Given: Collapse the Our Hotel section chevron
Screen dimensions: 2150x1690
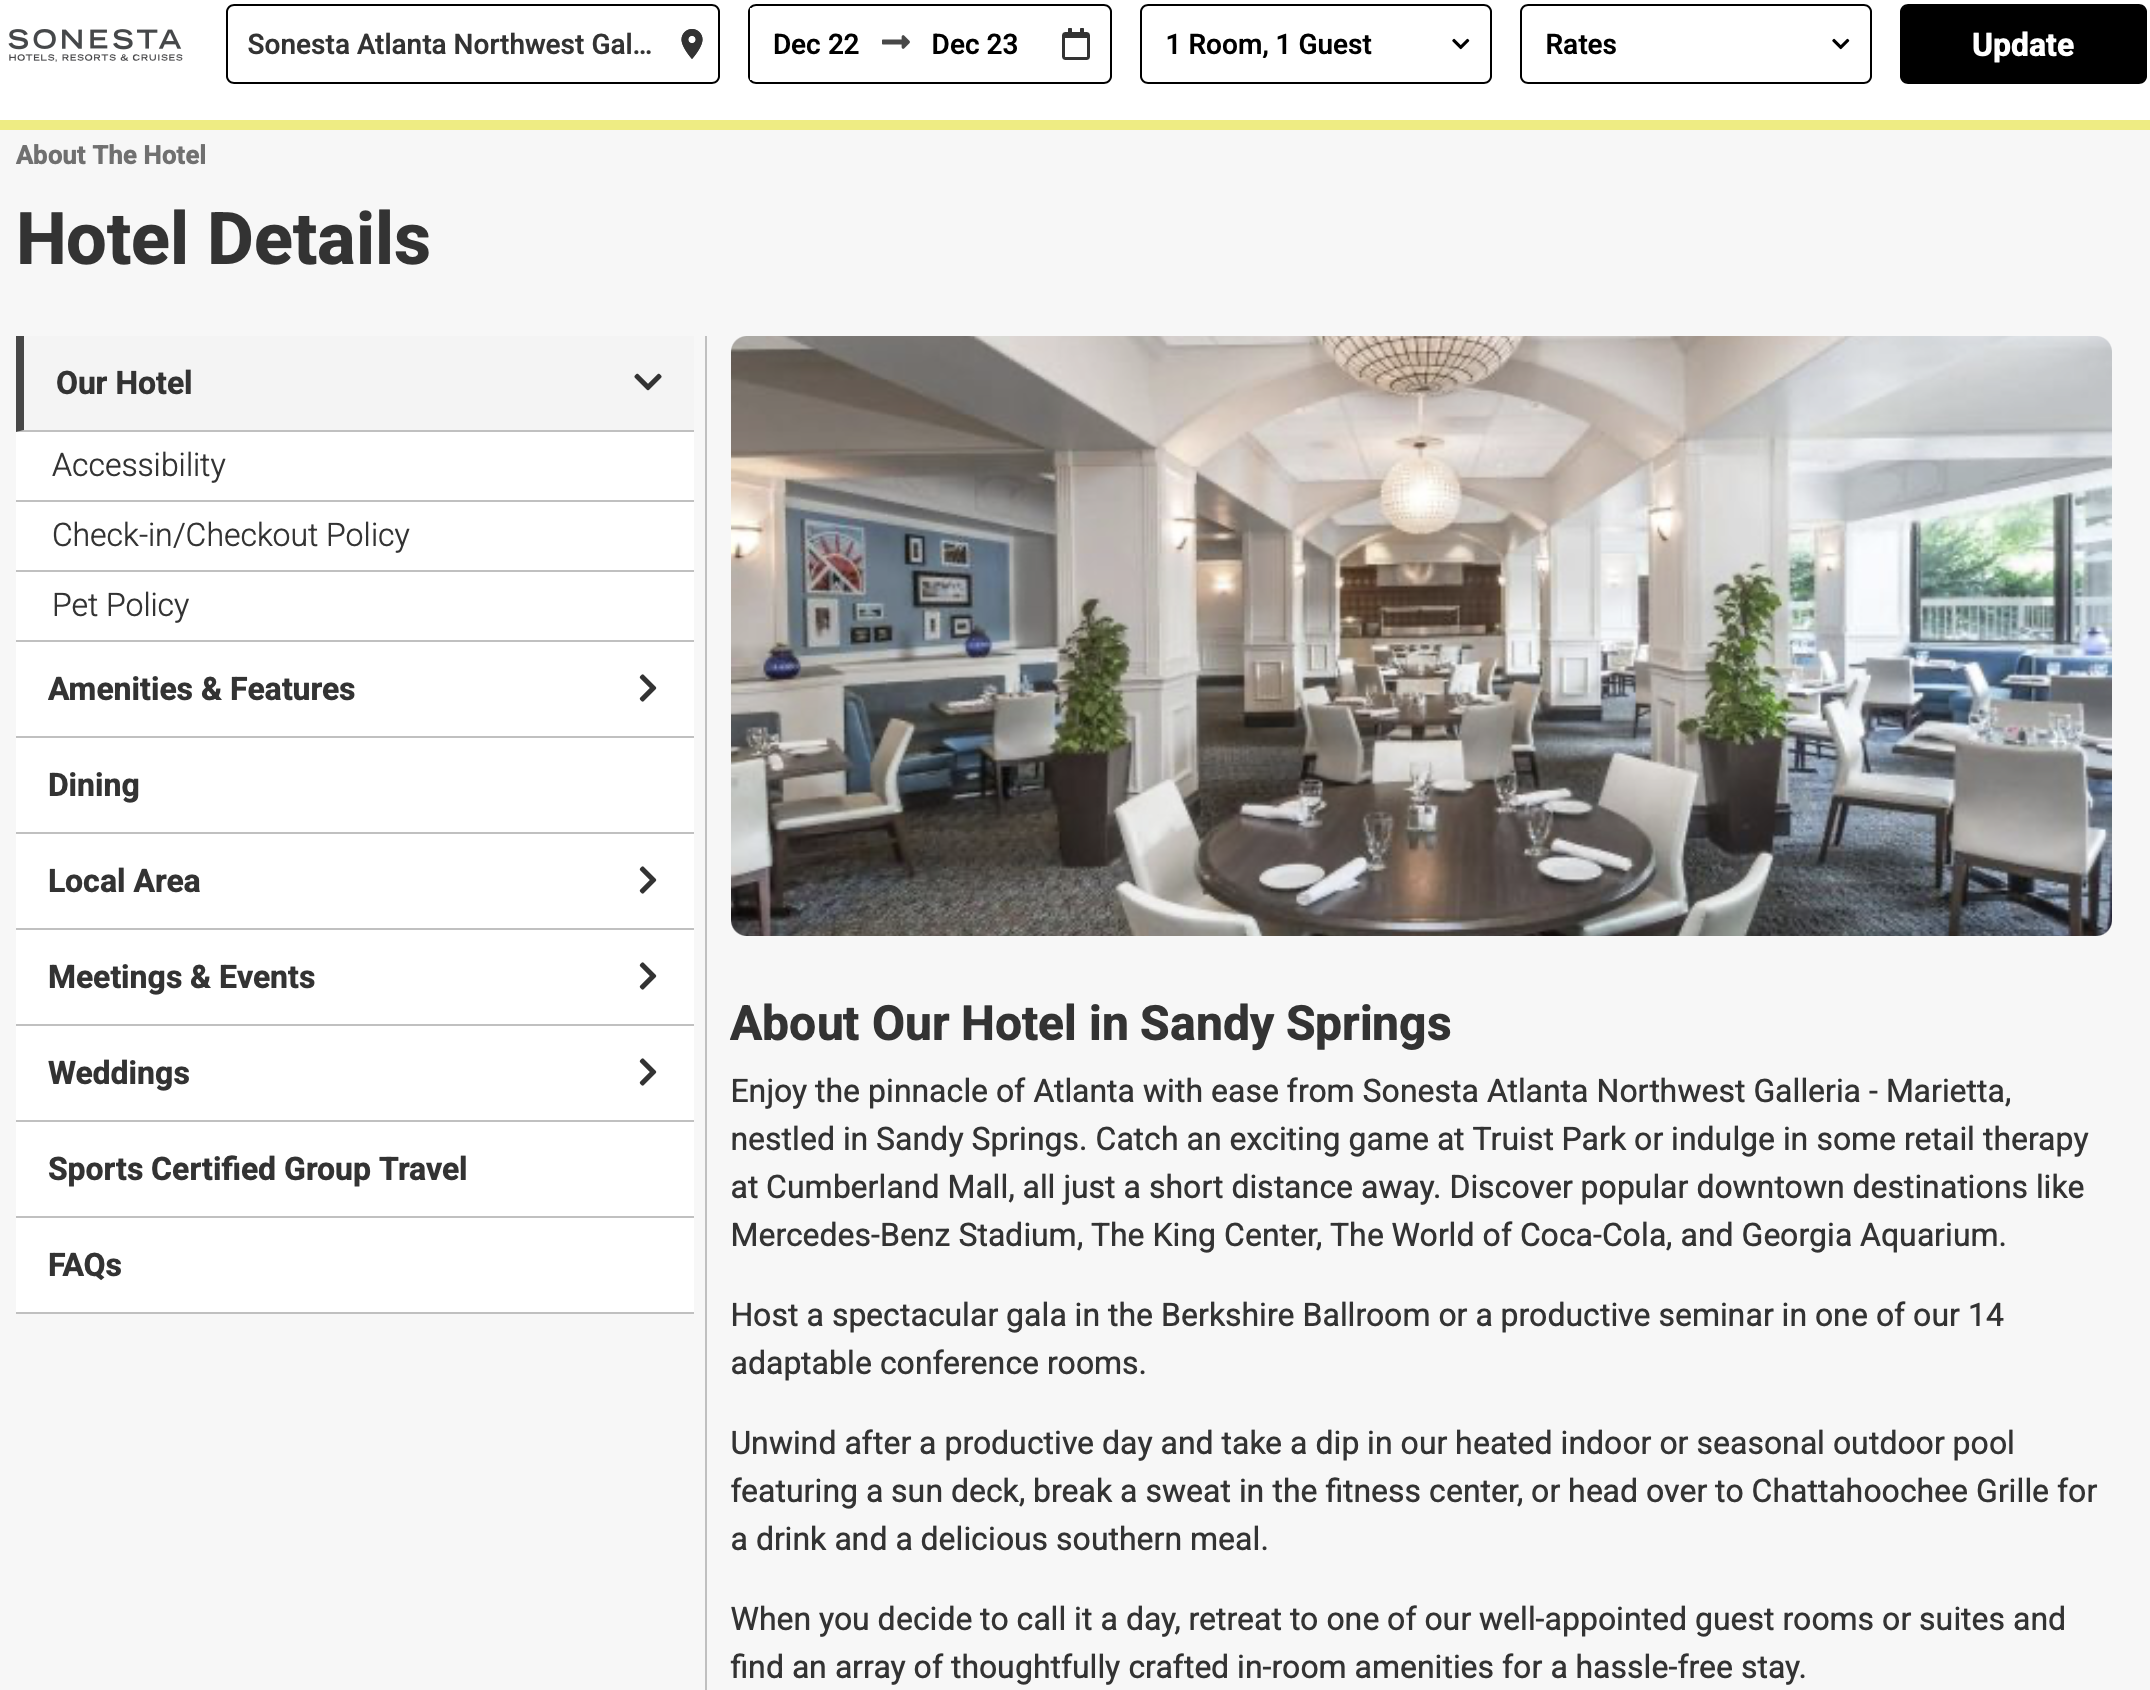Looking at the screenshot, I should point(648,382).
